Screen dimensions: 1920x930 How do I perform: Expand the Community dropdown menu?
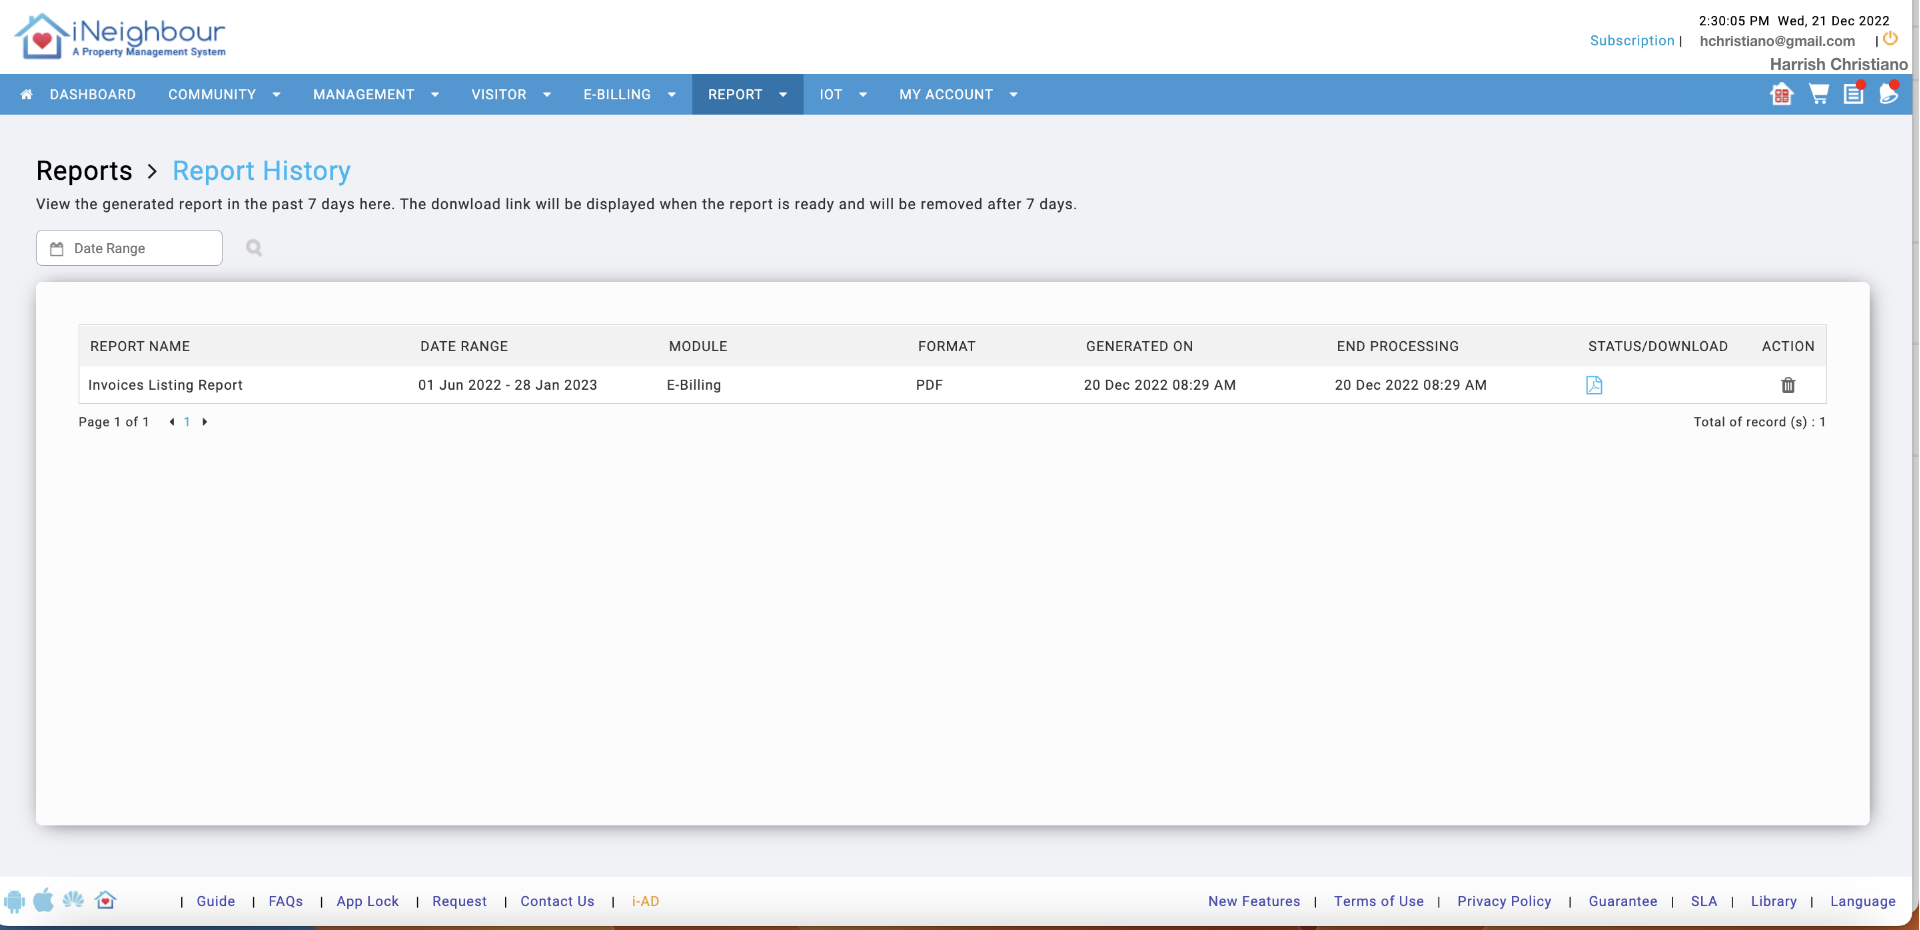(x=224, y=94)
